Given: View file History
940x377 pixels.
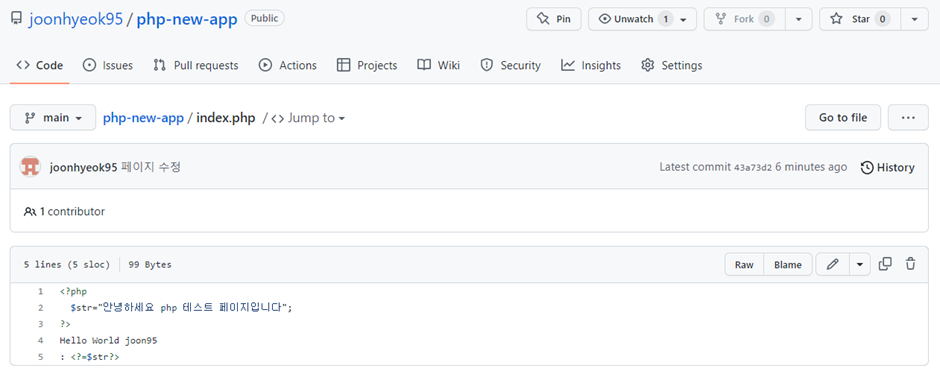Looking at the screenshot, I should [x=887, y=167].
